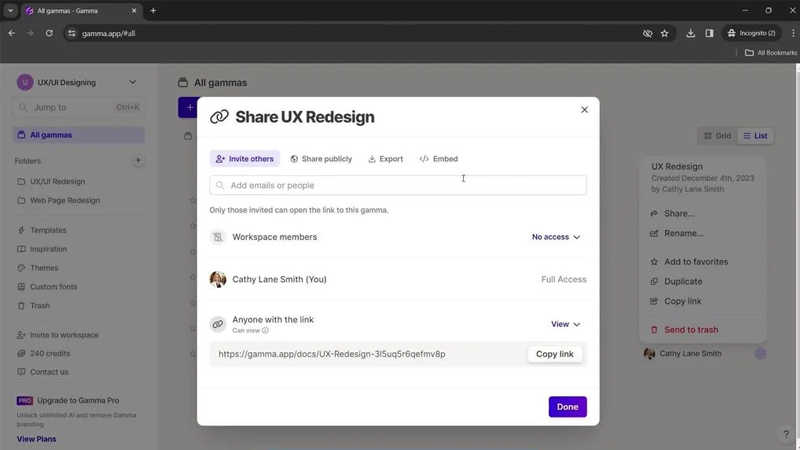Open Custom fonts in sidebar
800x450 pixels.
pyautogui.click(x=54, y=287)
